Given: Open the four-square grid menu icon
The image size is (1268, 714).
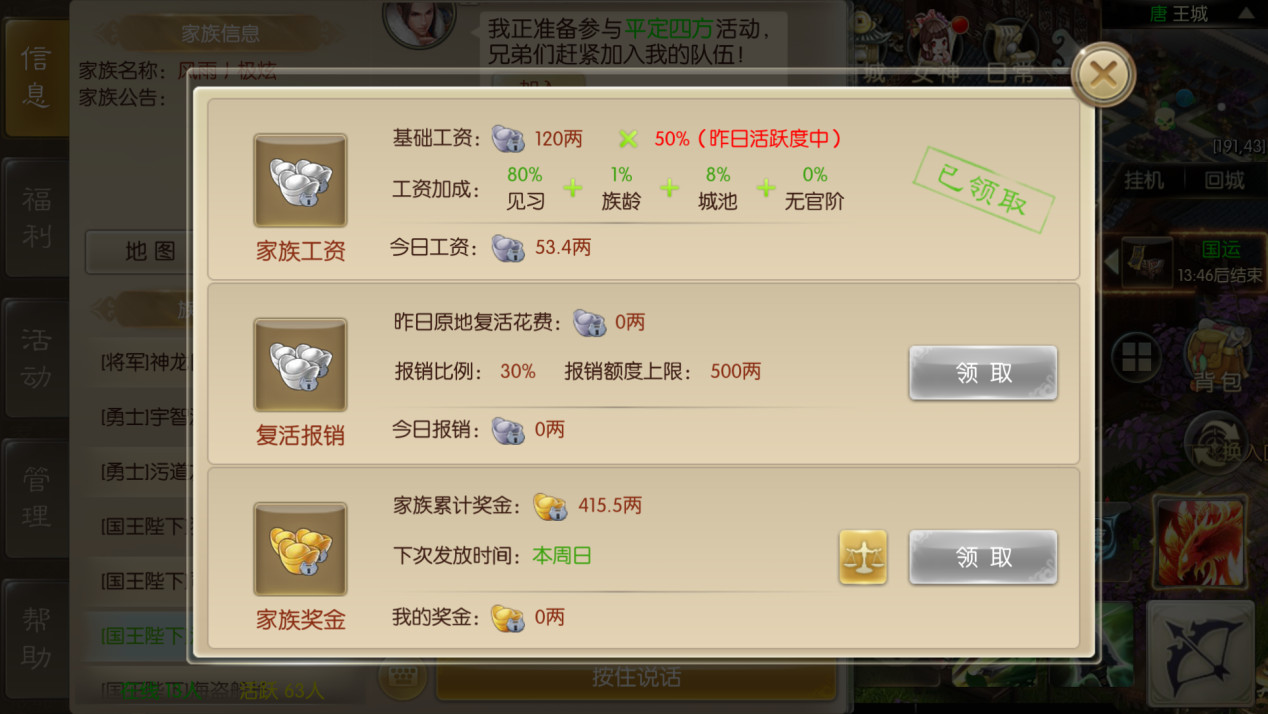Looking at the screenshot, I should pos(1137,357).
